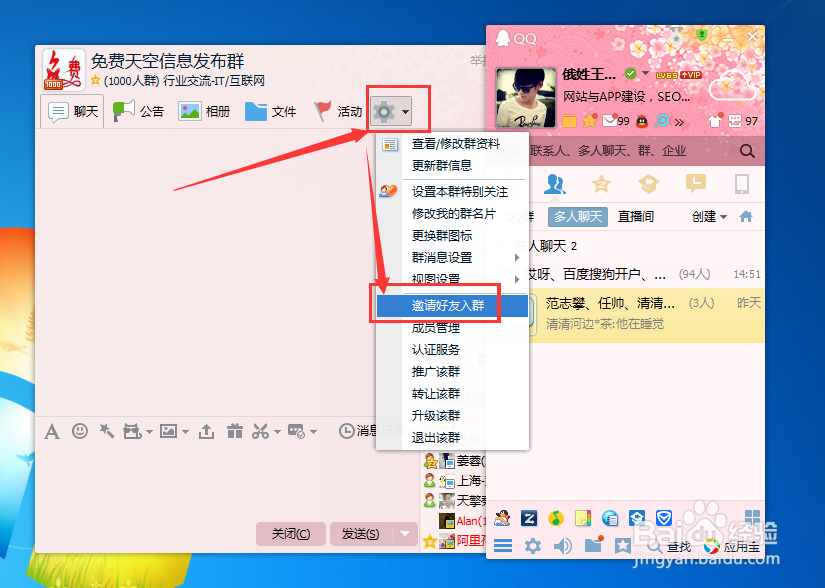Click the window shake icon
This screenshot has width=825, height=588.
point(107,431)
